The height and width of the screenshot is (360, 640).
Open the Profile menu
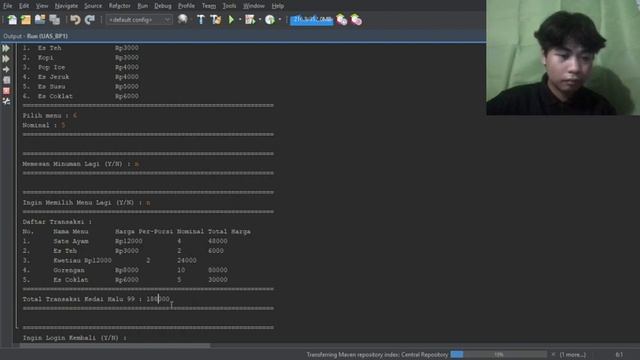(x=187, y=6)
